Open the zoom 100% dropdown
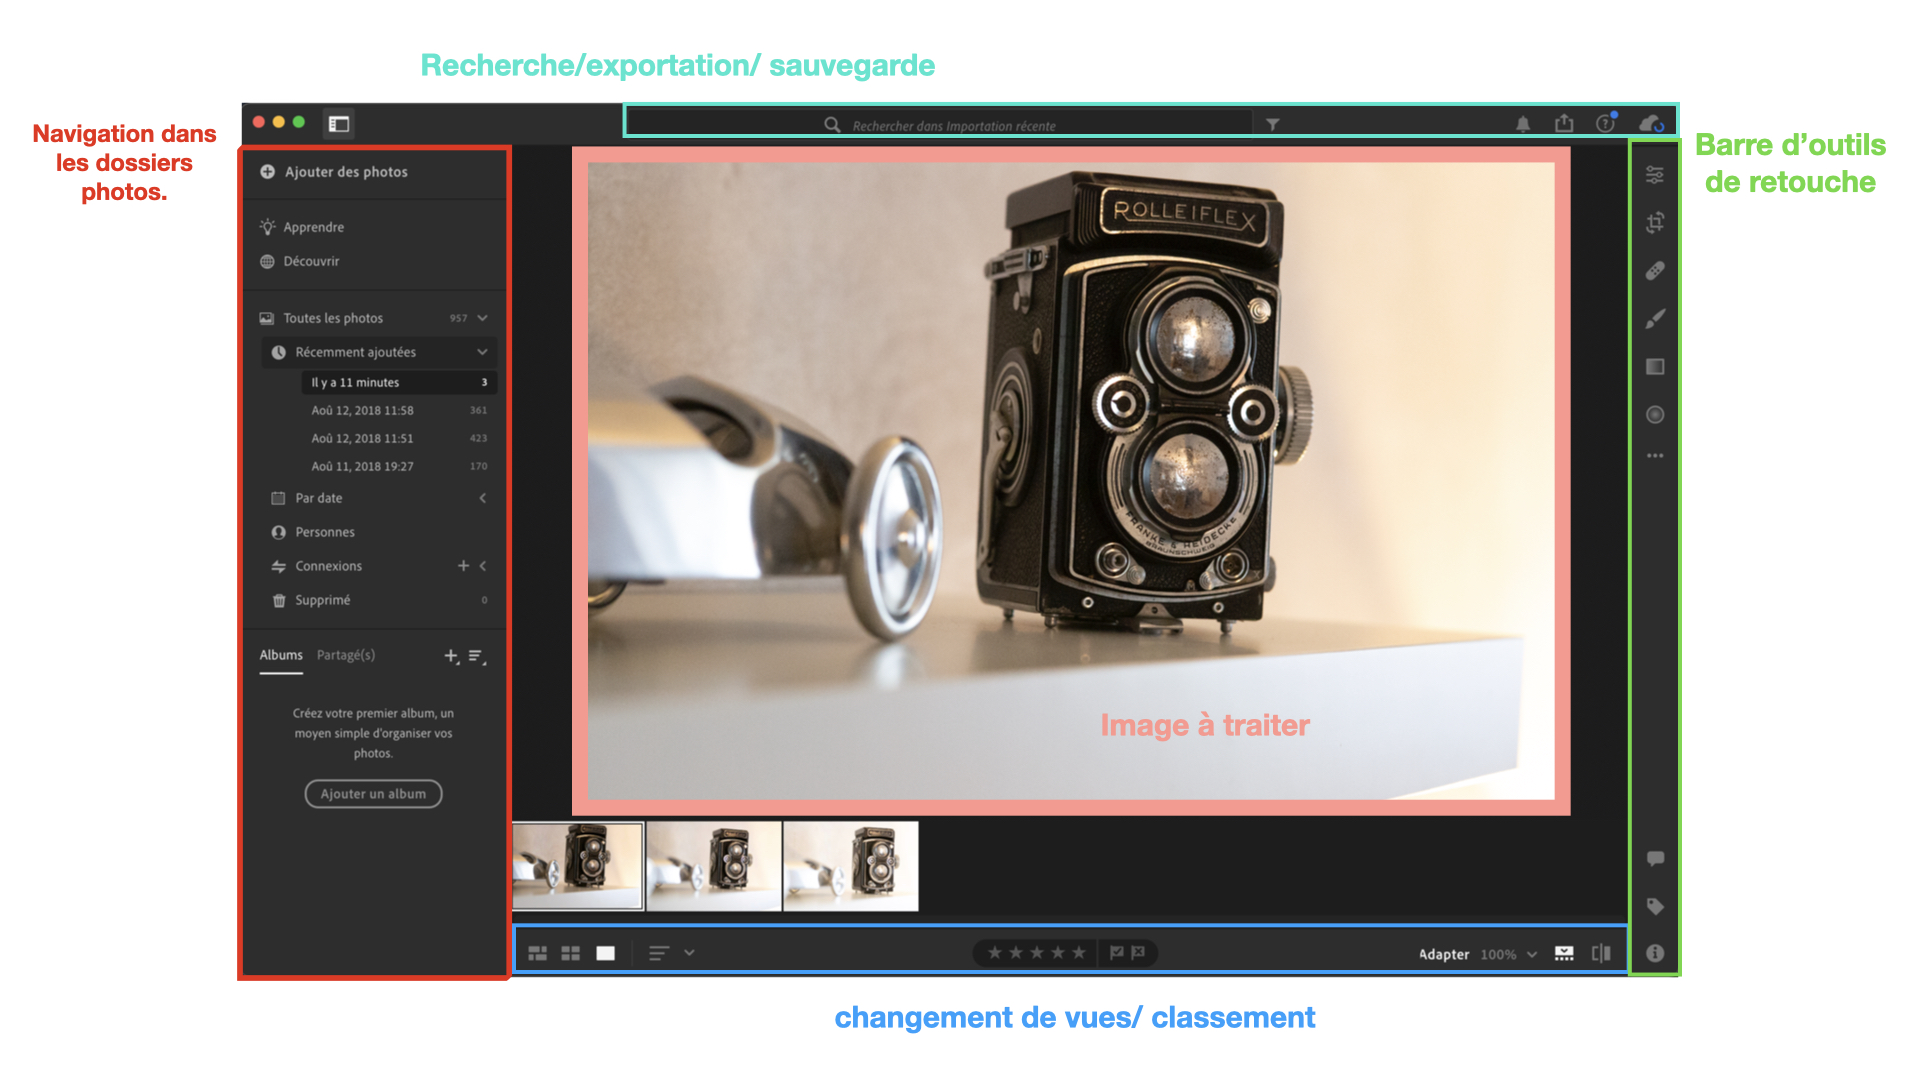This screenshot has width=1920, height=1080. pos(1532,955)
